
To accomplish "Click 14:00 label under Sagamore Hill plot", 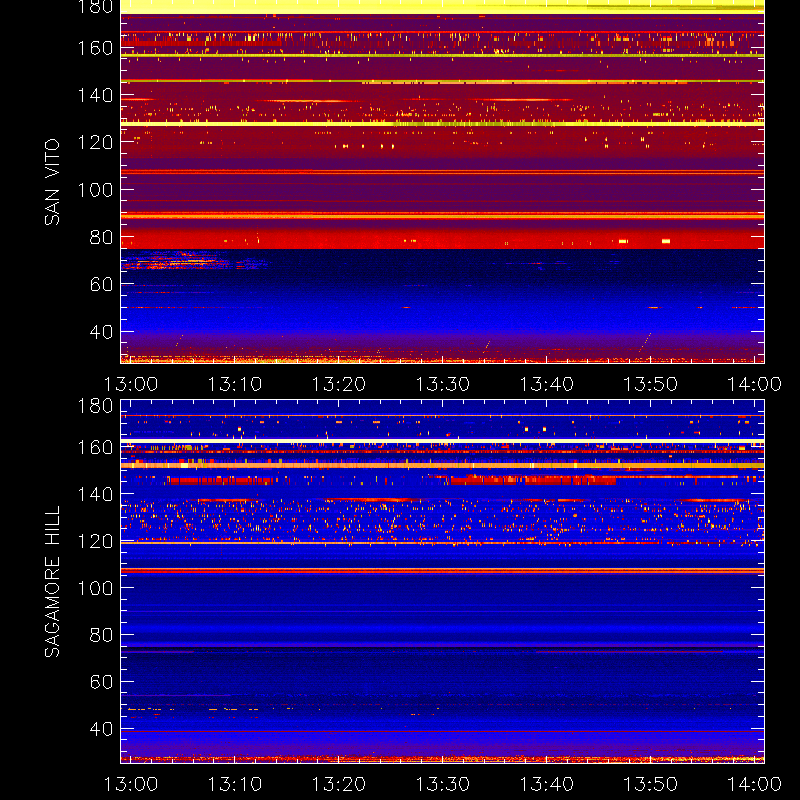I will click(755, 784).
